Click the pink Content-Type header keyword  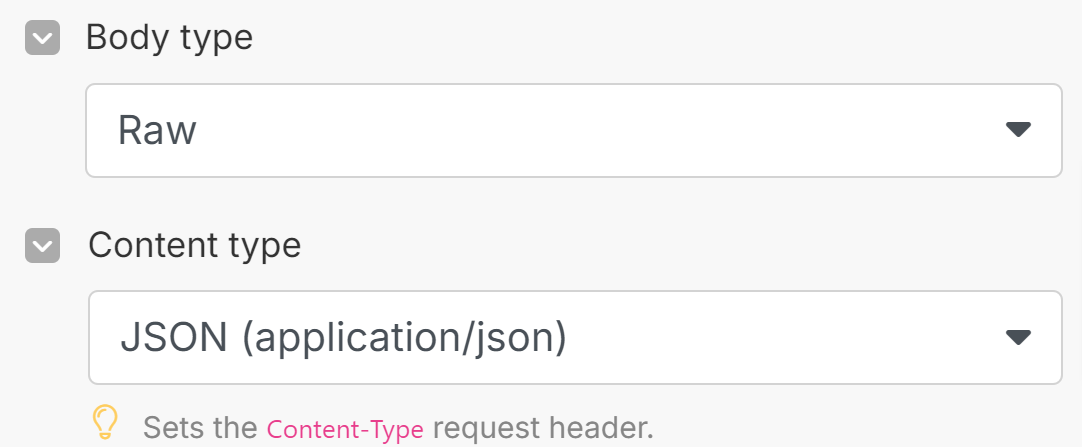[x=345, y=429]
